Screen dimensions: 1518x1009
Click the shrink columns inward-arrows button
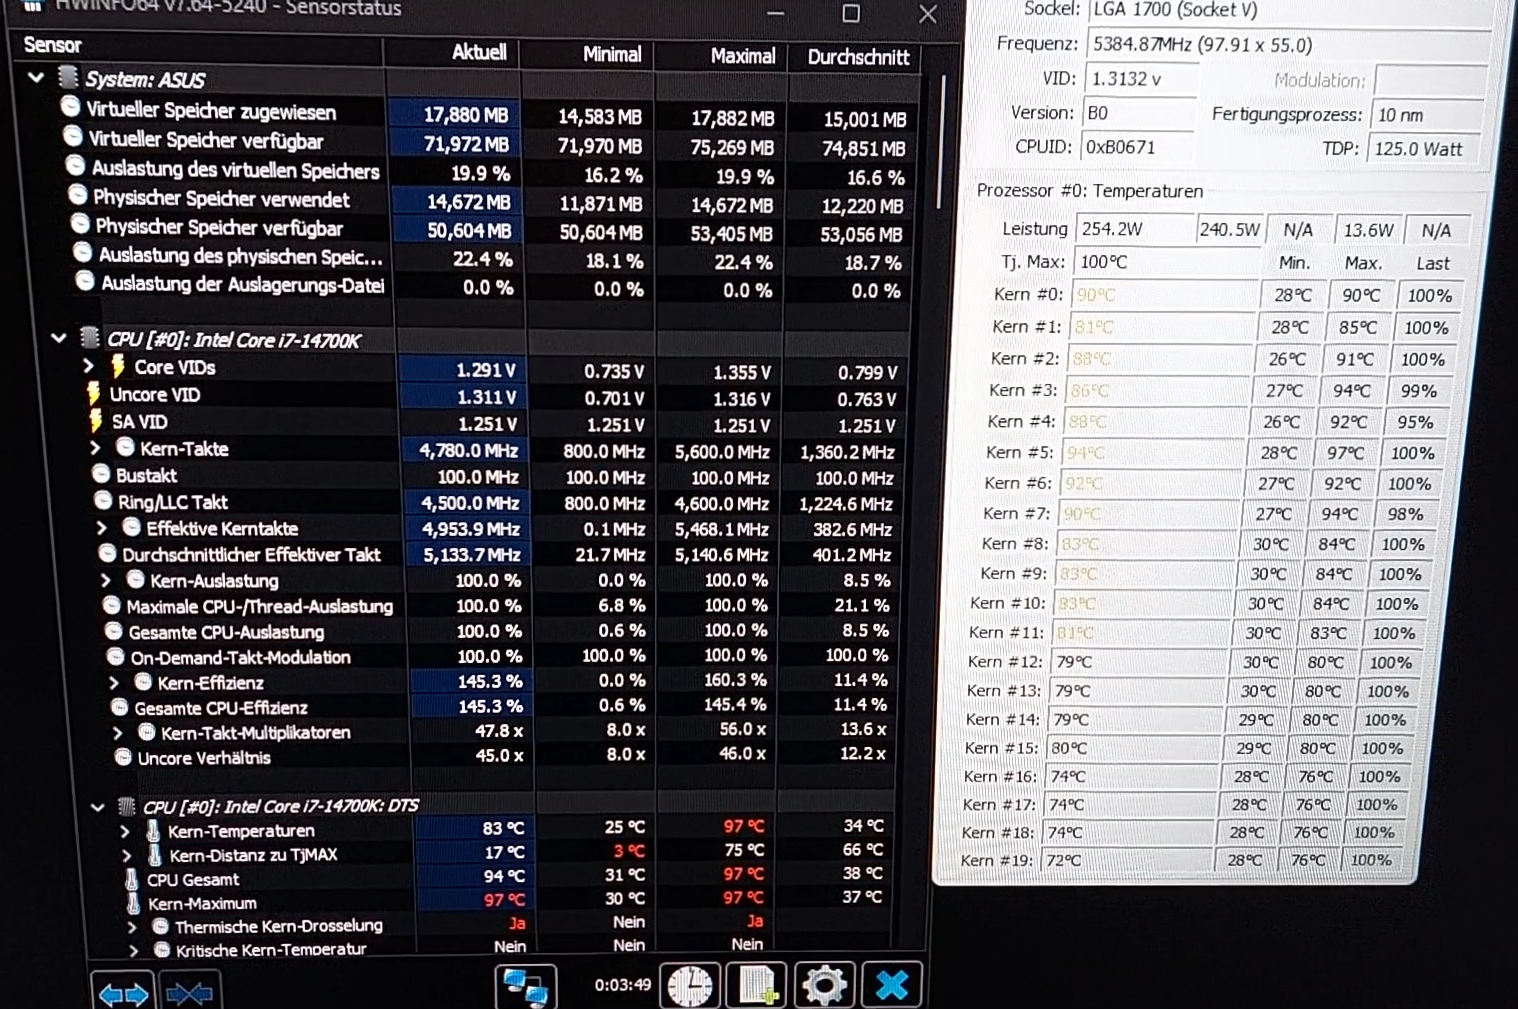click(x=189, y=993)
